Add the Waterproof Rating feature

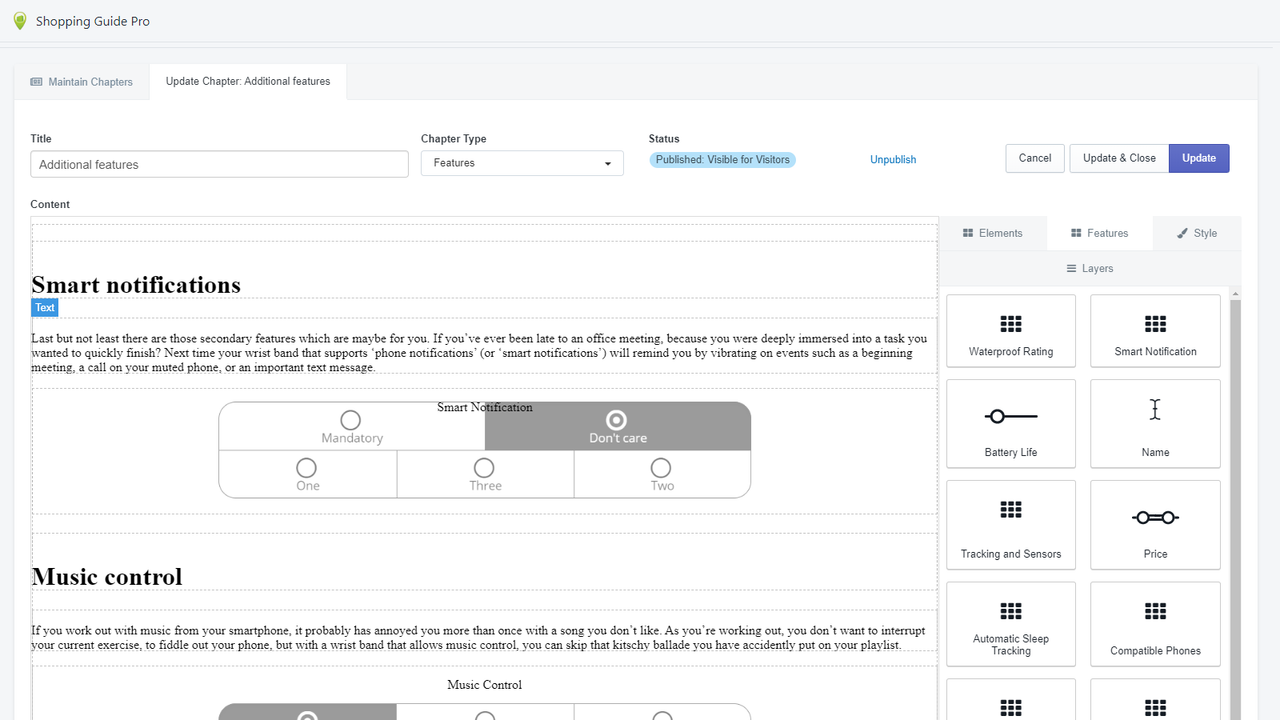pos(1010,330)
